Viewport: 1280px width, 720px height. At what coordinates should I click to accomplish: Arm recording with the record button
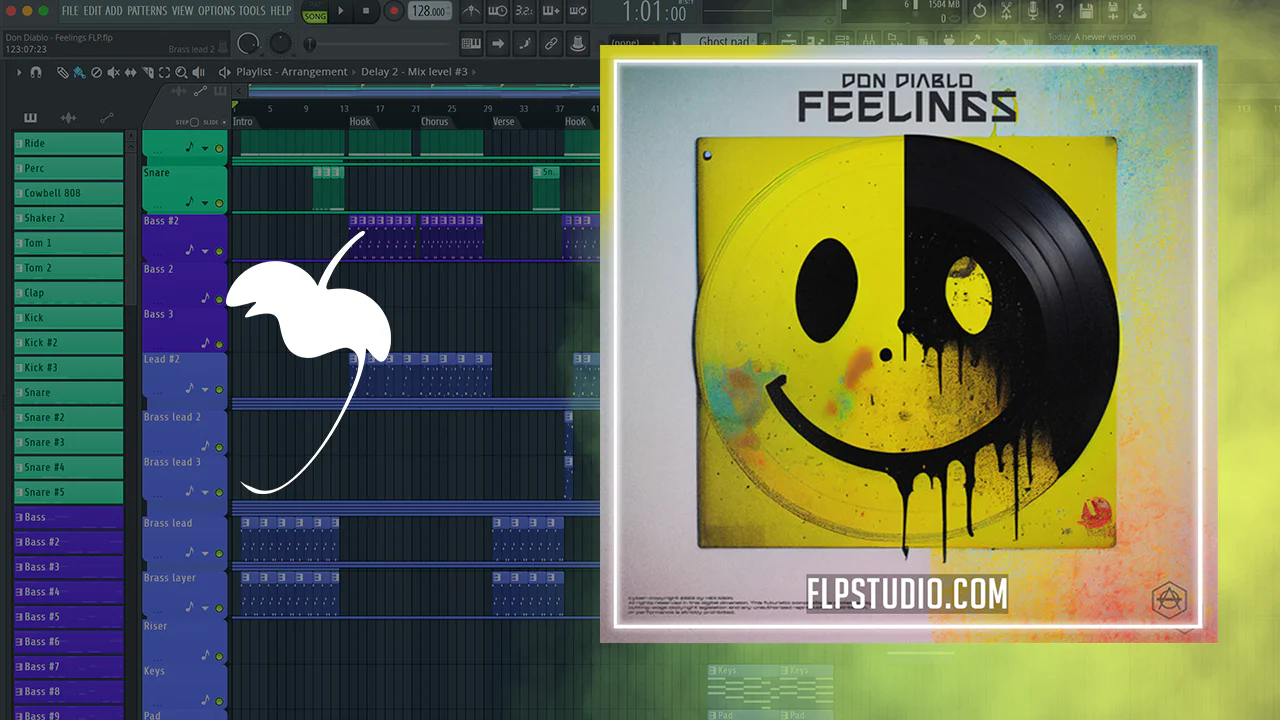[x=393, y=11]
